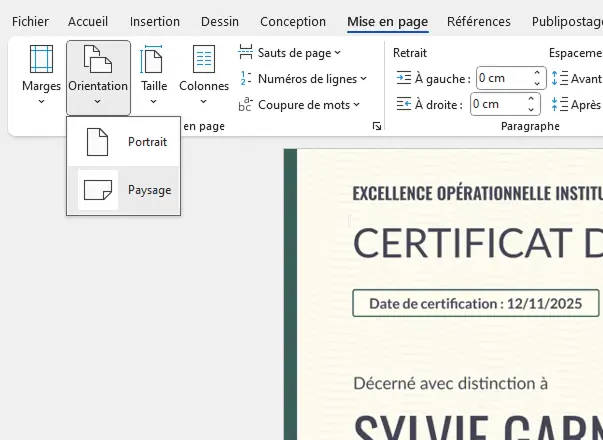Viewport: 603px width, 440px height.
Task: Expand the Marges dropdown arrow
Action: [41, 102]
